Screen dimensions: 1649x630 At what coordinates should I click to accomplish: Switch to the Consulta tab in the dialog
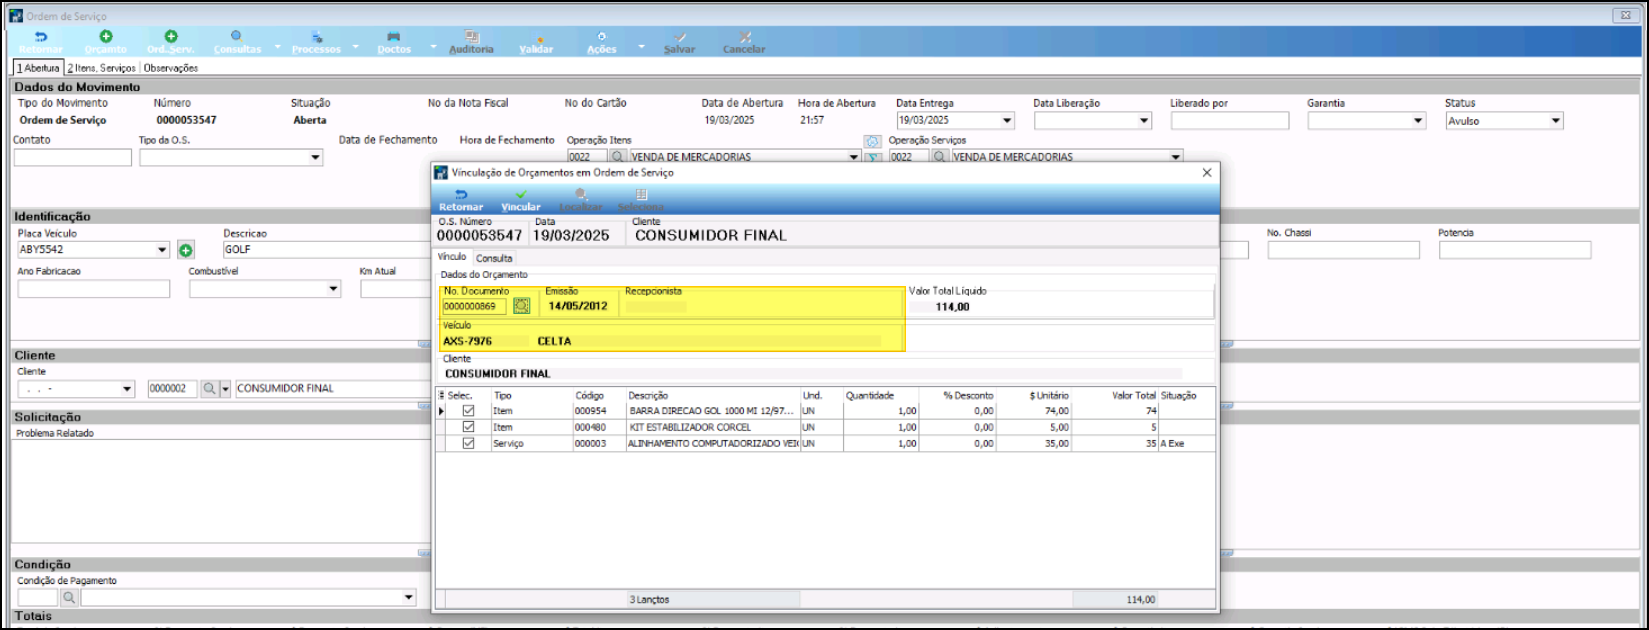(x=494, y=258)
